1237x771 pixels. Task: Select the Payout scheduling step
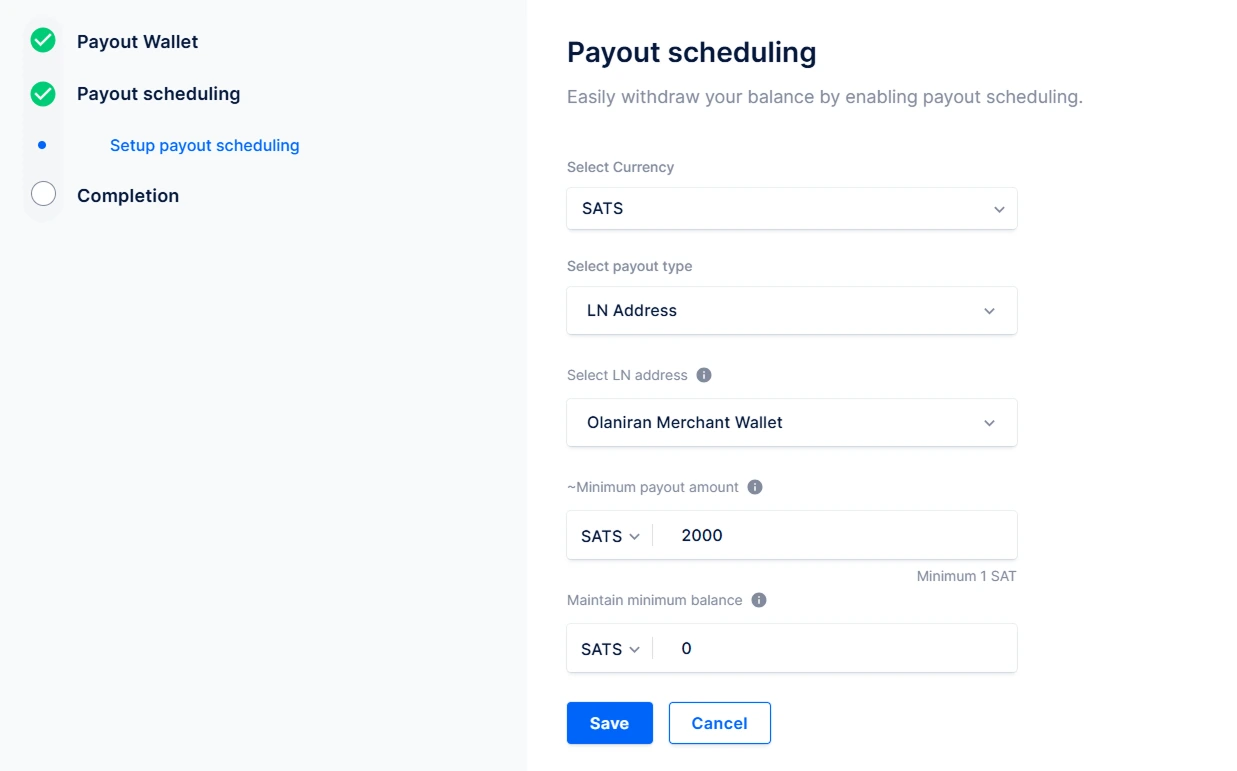click(x=158, y=93)
